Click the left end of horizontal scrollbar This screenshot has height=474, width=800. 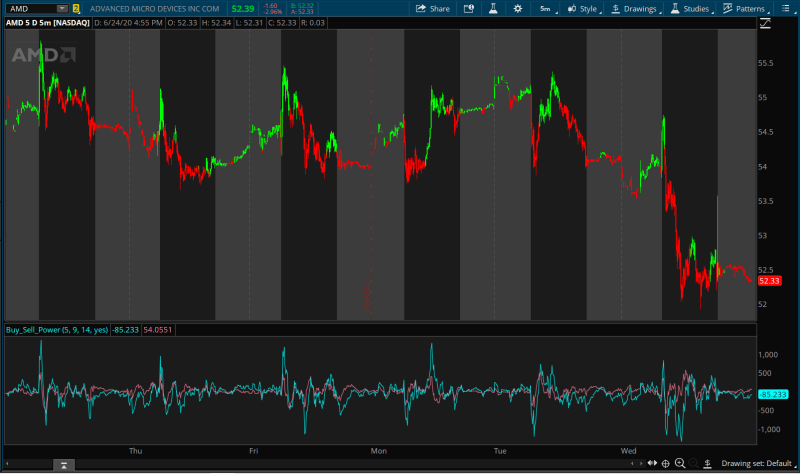[7, 464]
